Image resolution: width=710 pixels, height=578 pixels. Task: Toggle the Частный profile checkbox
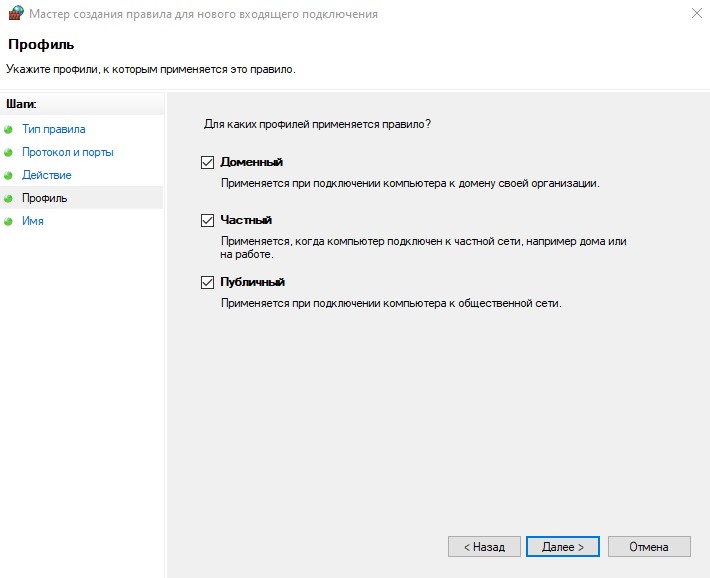click(x=208, y=220)
